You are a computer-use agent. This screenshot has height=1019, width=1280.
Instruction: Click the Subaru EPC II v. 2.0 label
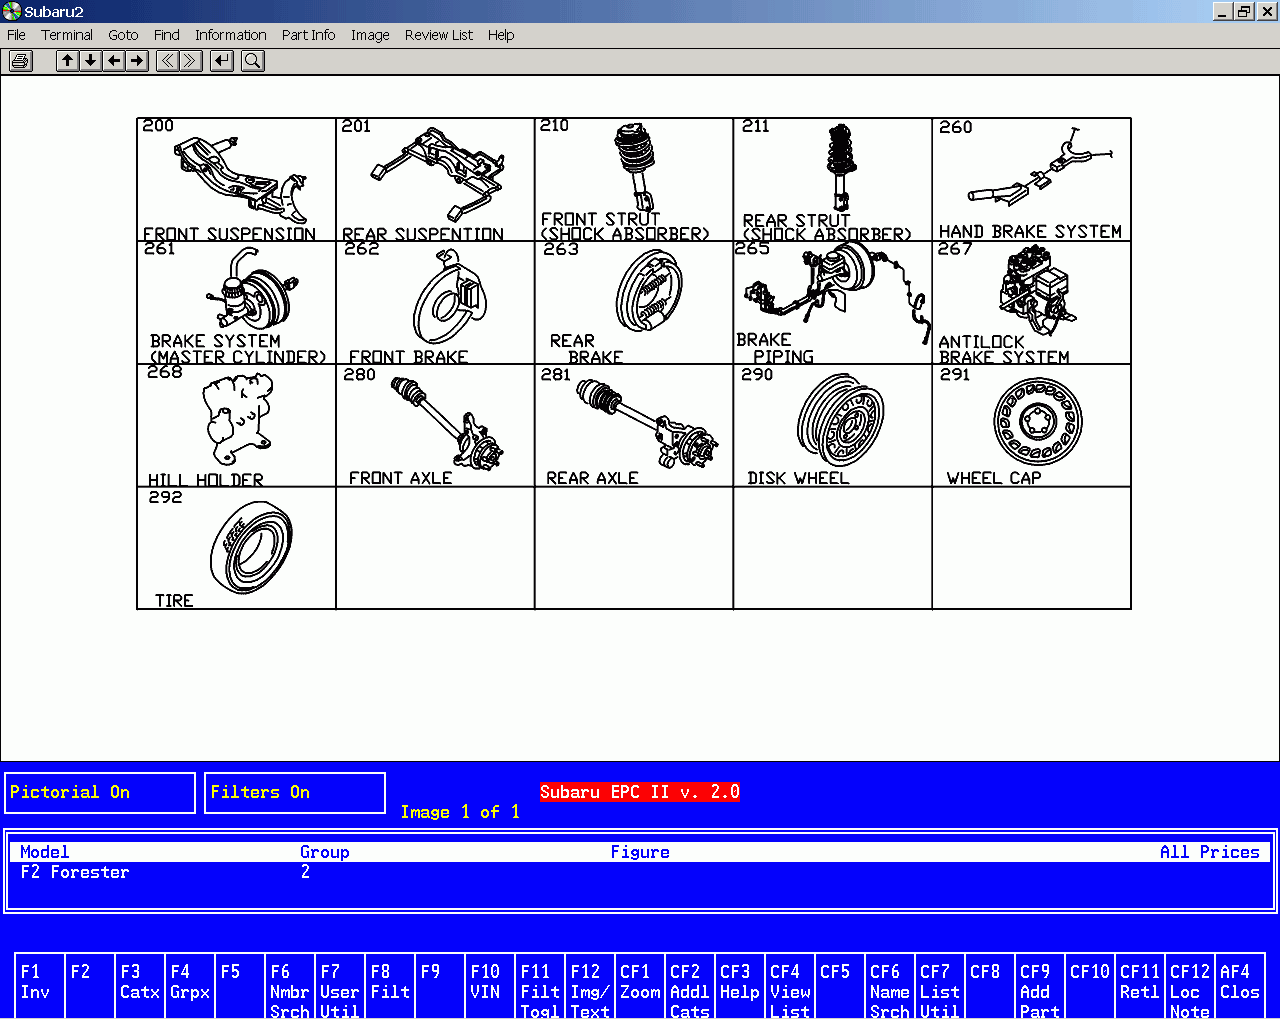[x=640, y=792]
